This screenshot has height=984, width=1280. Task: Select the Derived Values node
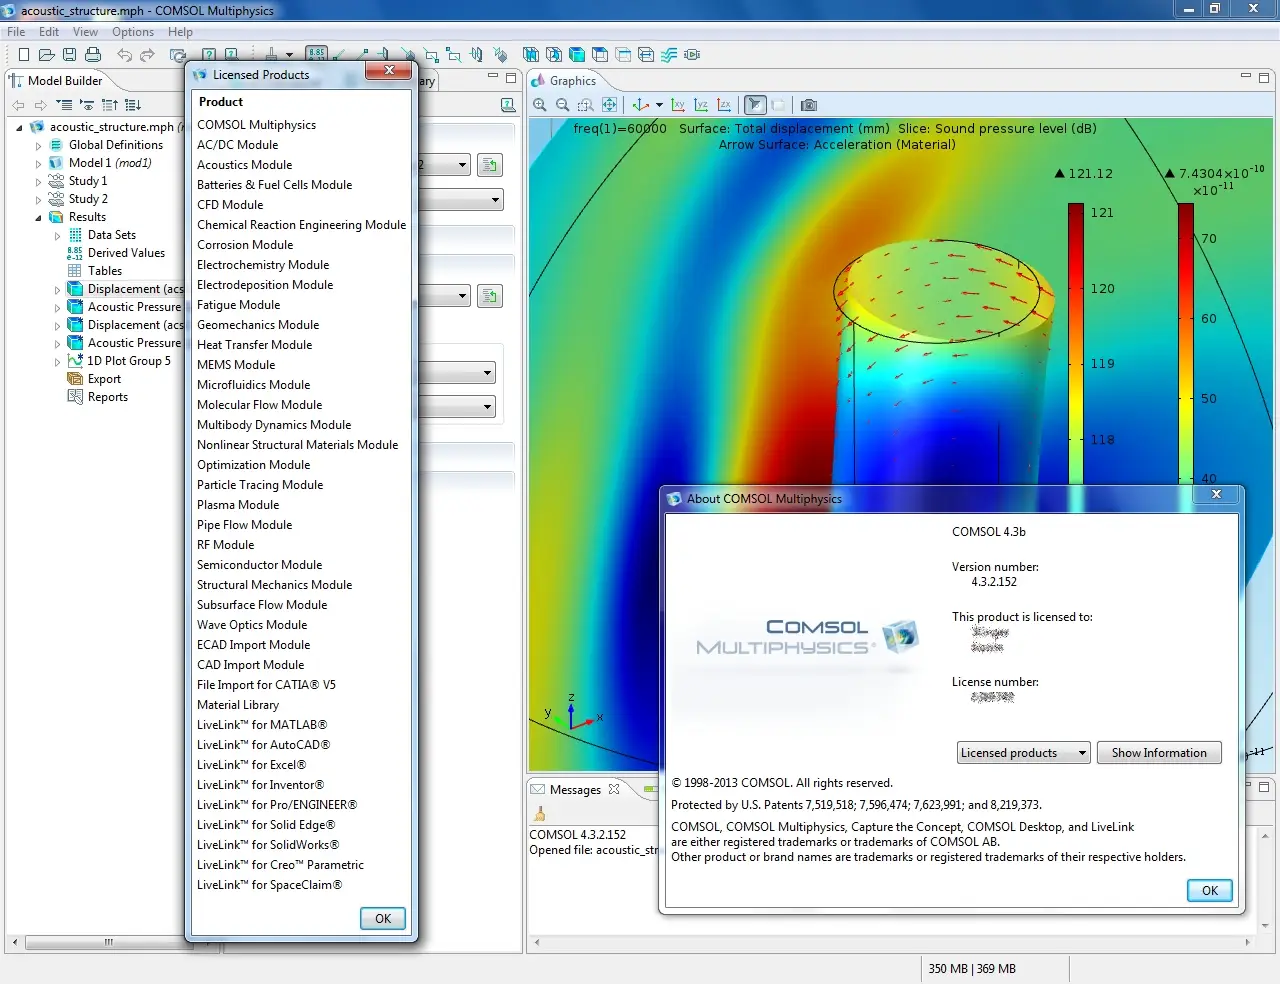coord(126,253)
